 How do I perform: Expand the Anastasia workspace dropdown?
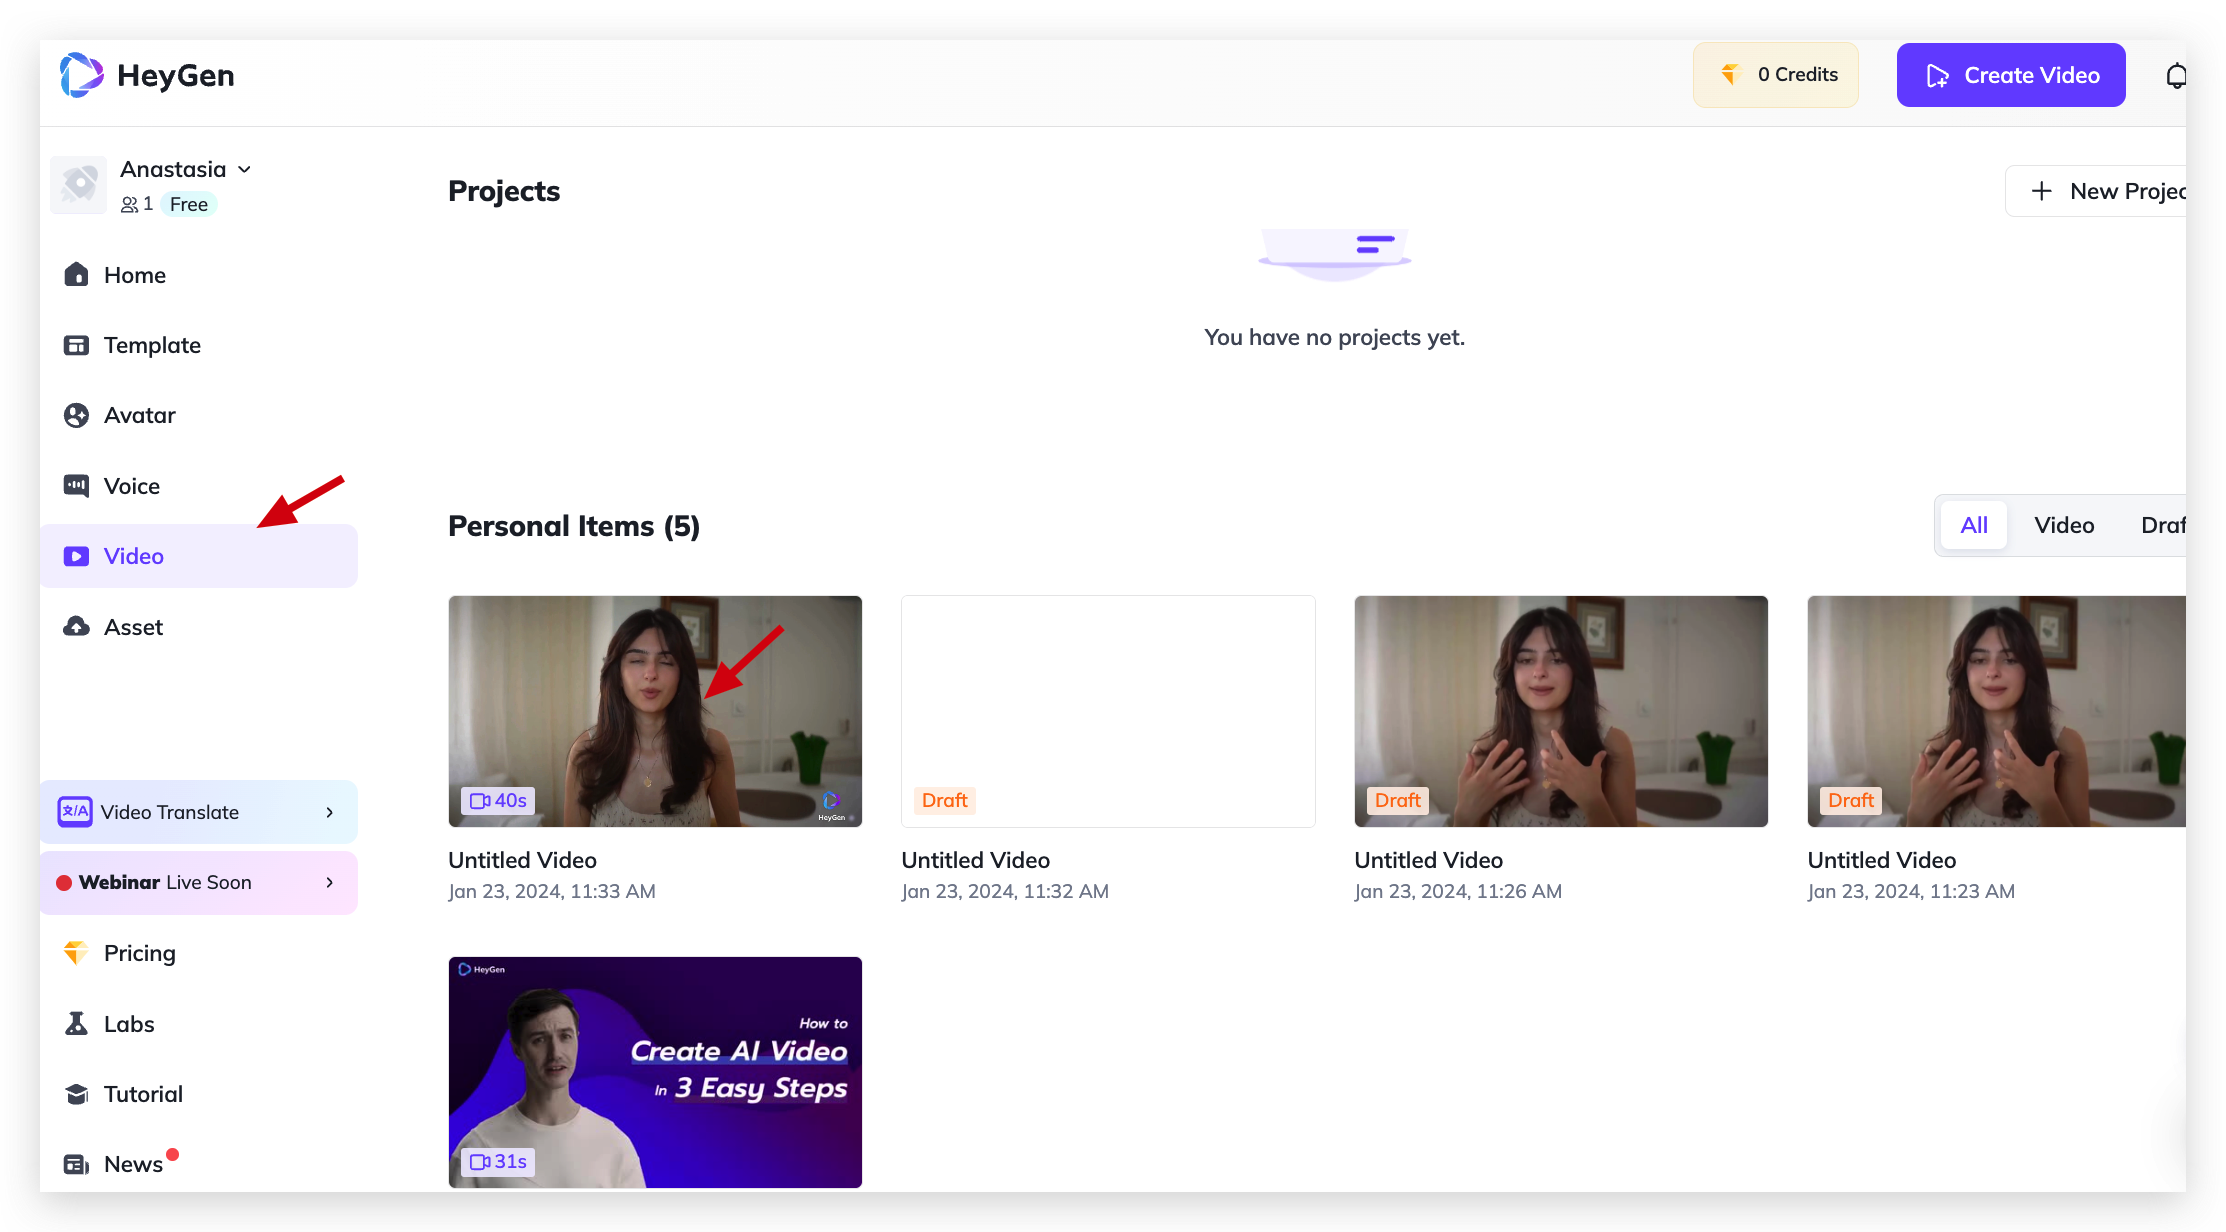244,170
